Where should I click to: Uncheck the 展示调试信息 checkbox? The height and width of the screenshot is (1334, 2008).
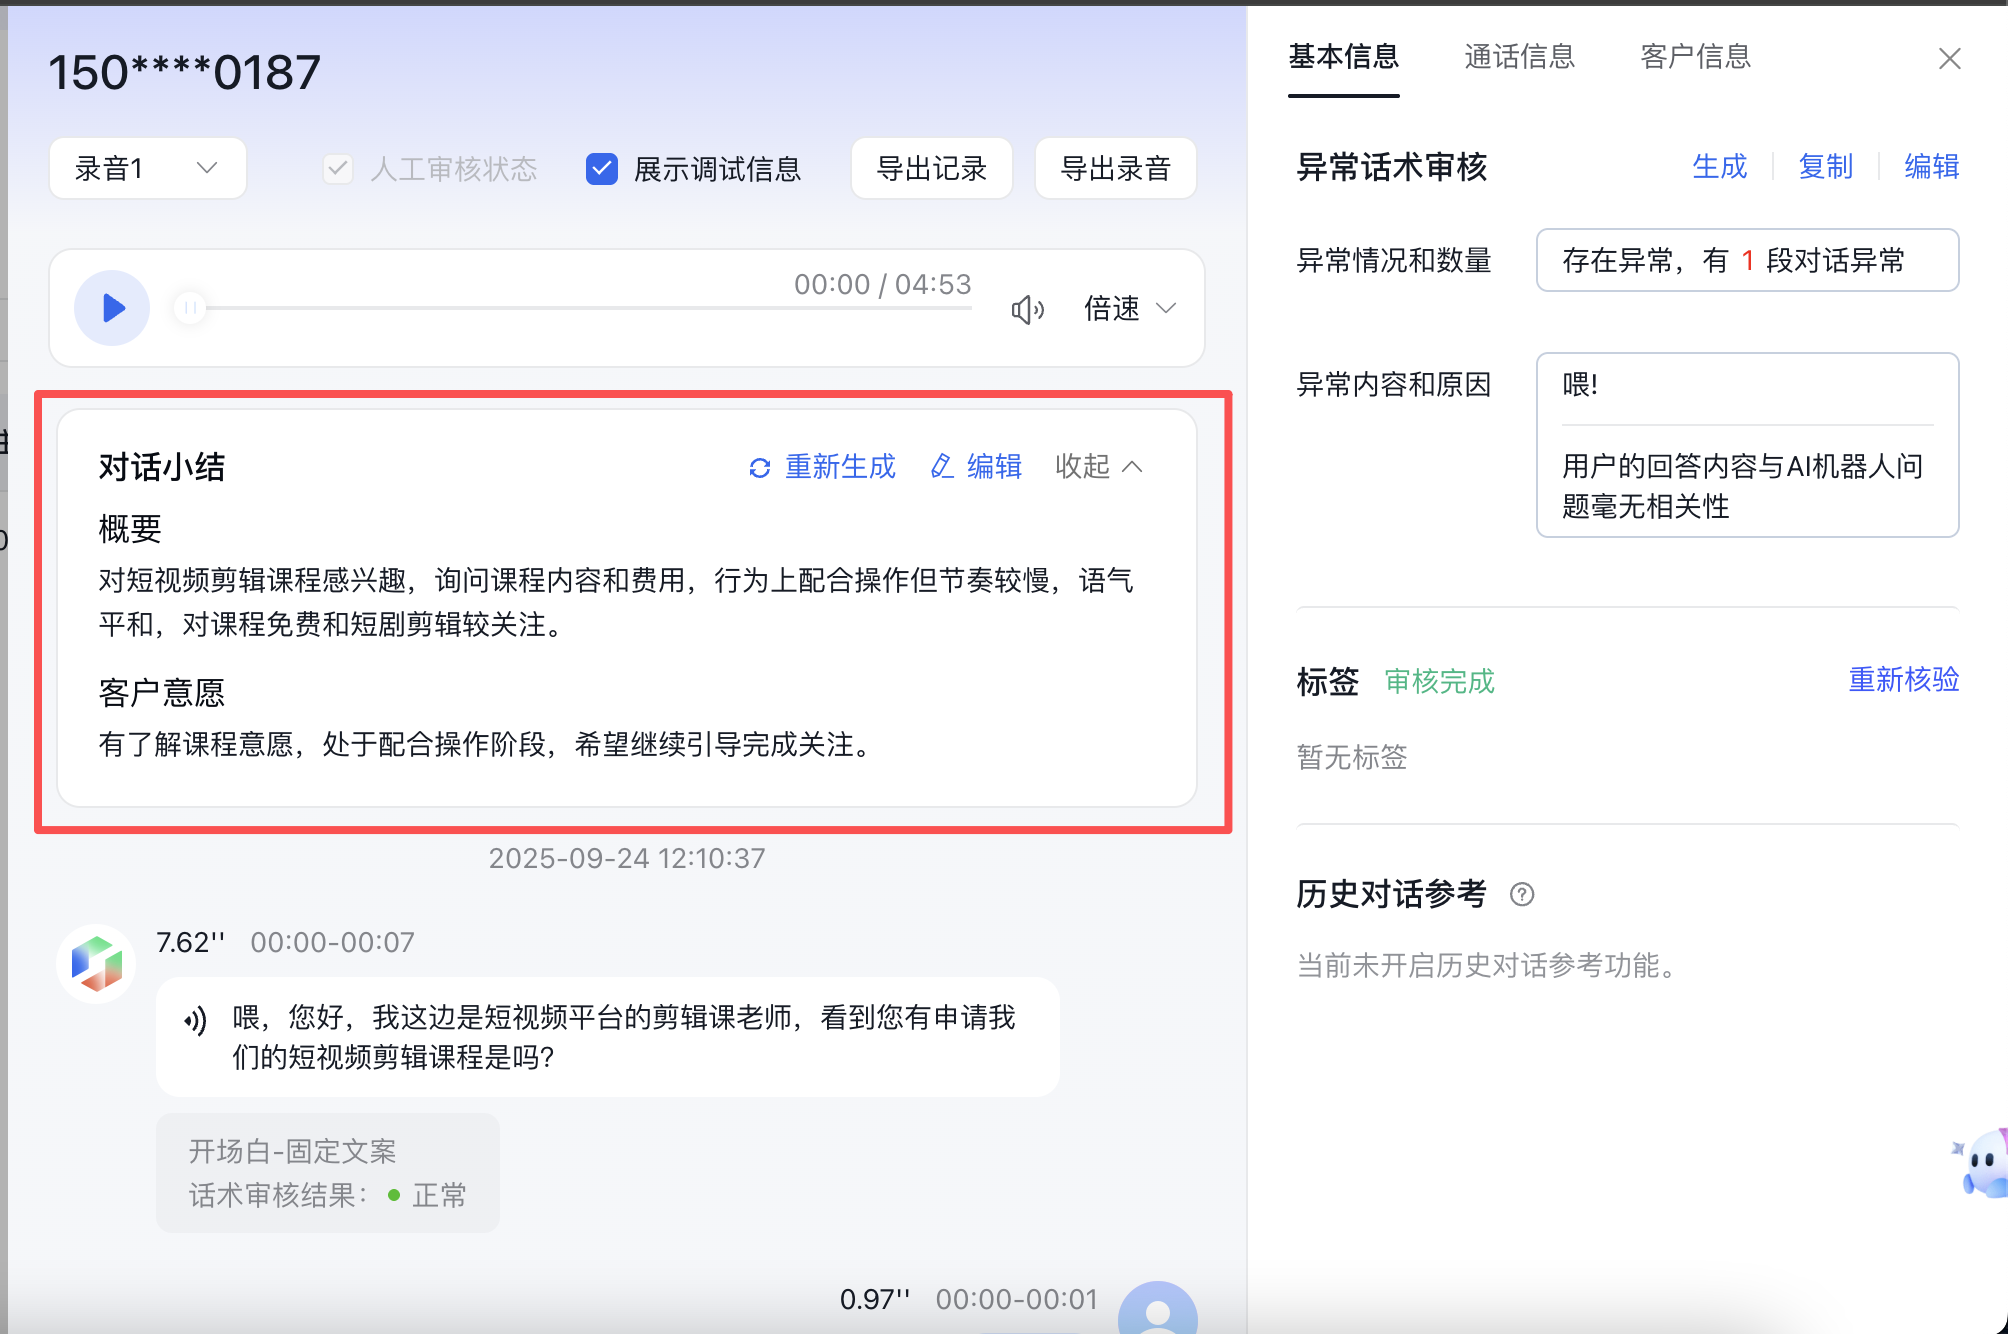coord(602,169)
